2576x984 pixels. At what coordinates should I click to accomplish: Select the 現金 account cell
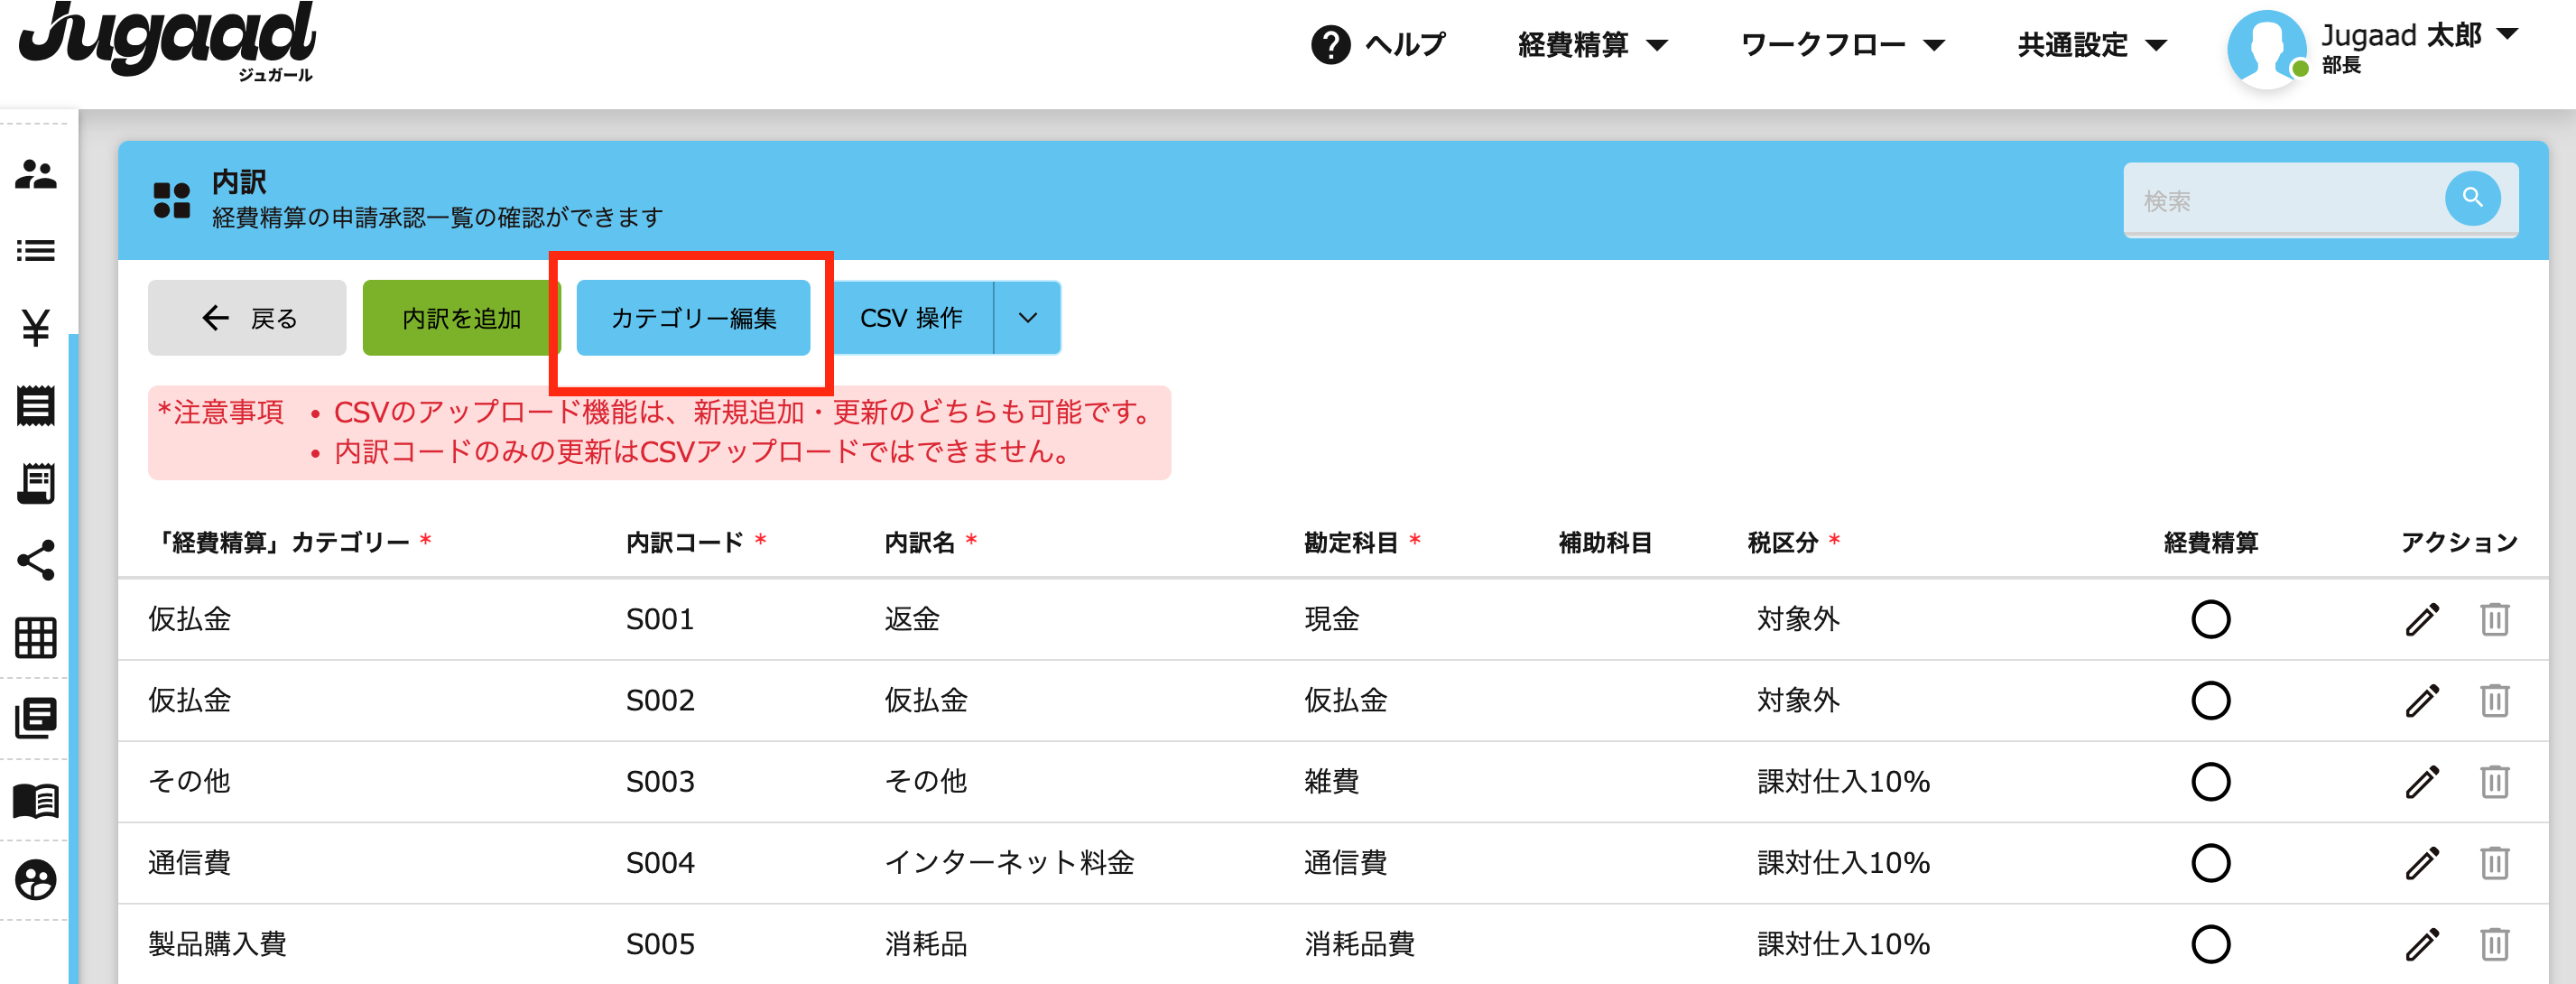1331,619
